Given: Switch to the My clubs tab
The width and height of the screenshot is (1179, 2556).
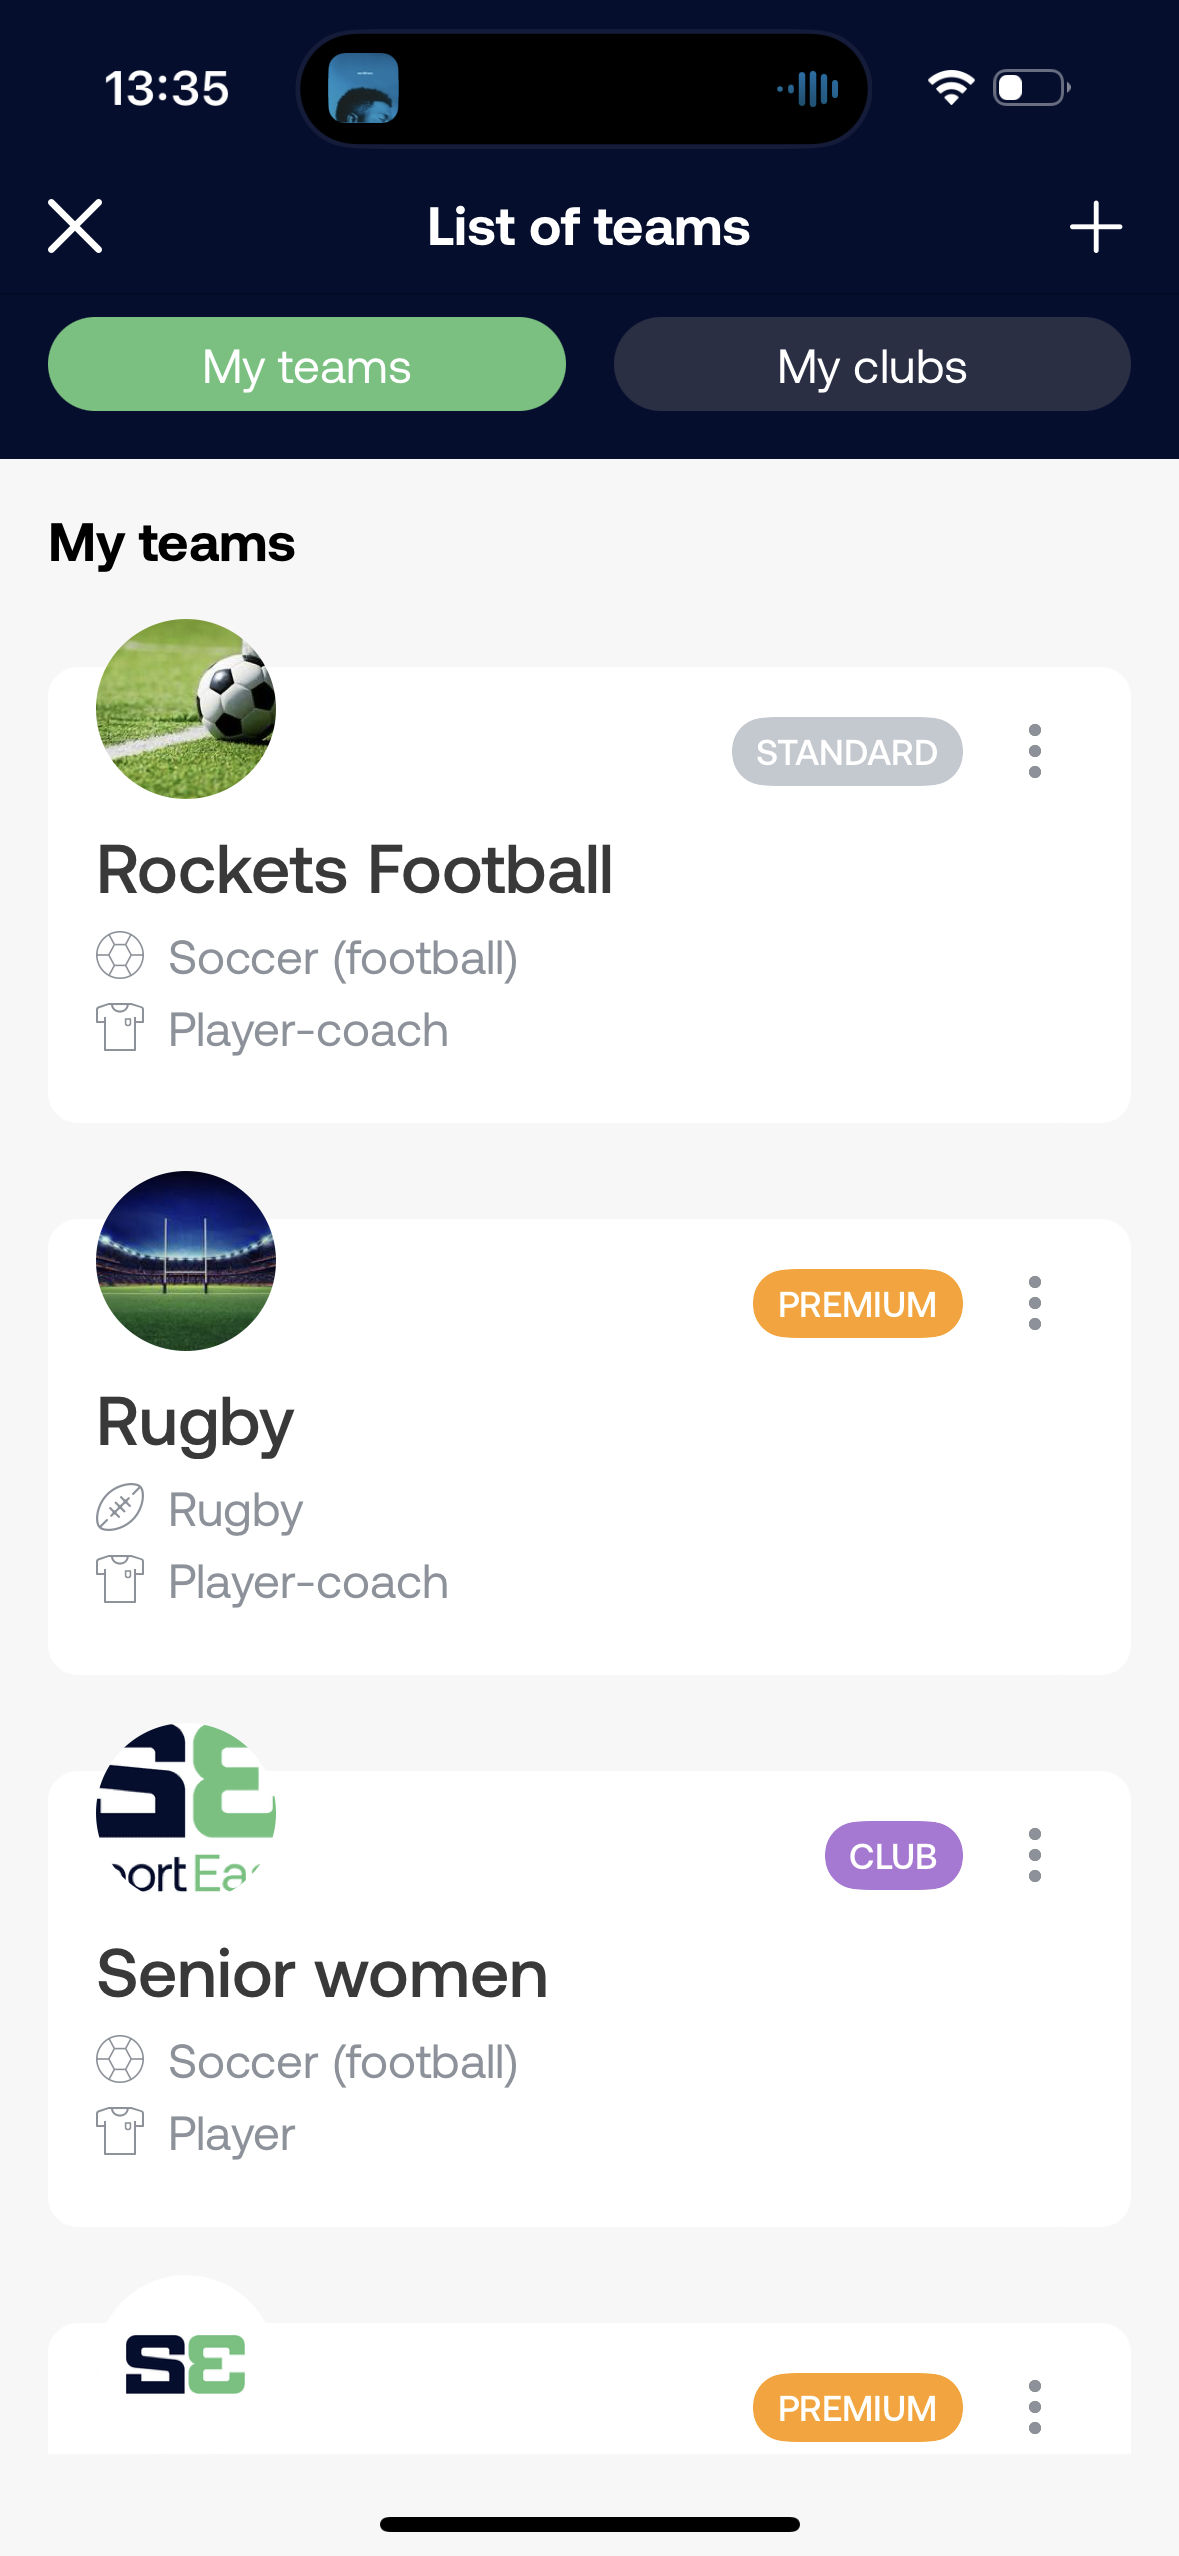Looking at the screenshot, I should [872, 365].
